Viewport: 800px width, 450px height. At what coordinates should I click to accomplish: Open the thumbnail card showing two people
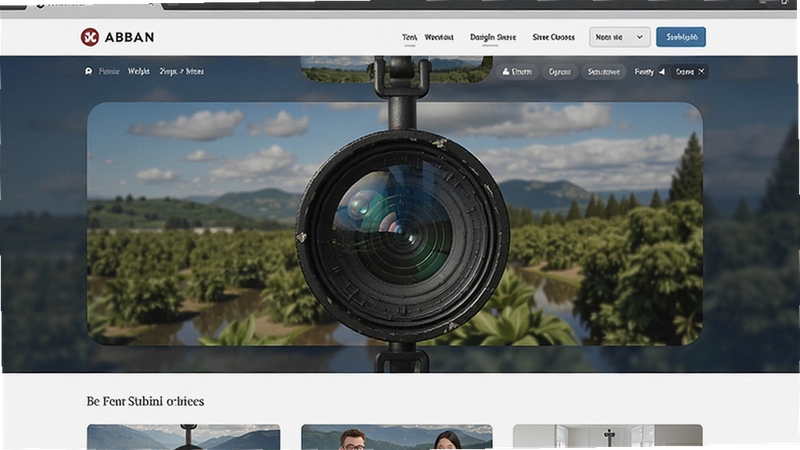[x=397, y=437]
